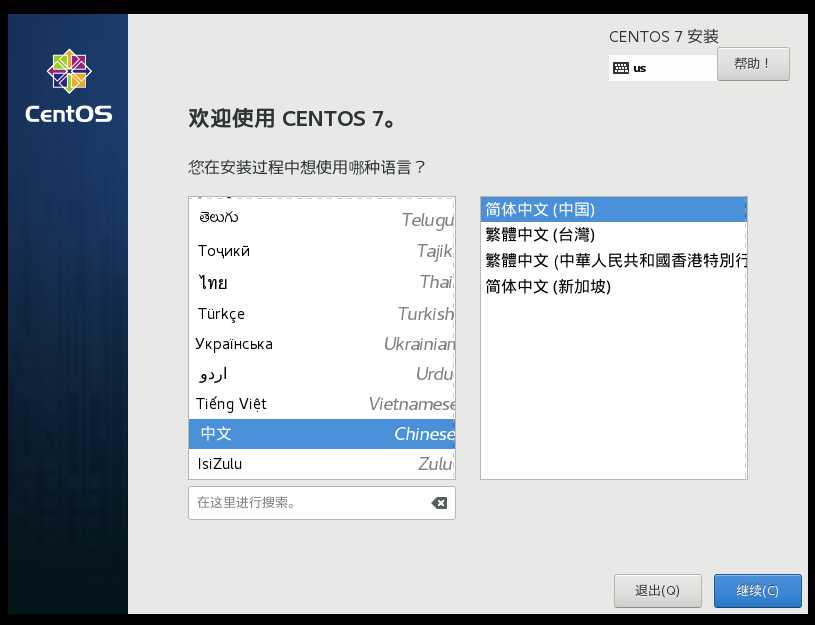Click the language search field
815x625 pixels.
click(x=322, y=503)
